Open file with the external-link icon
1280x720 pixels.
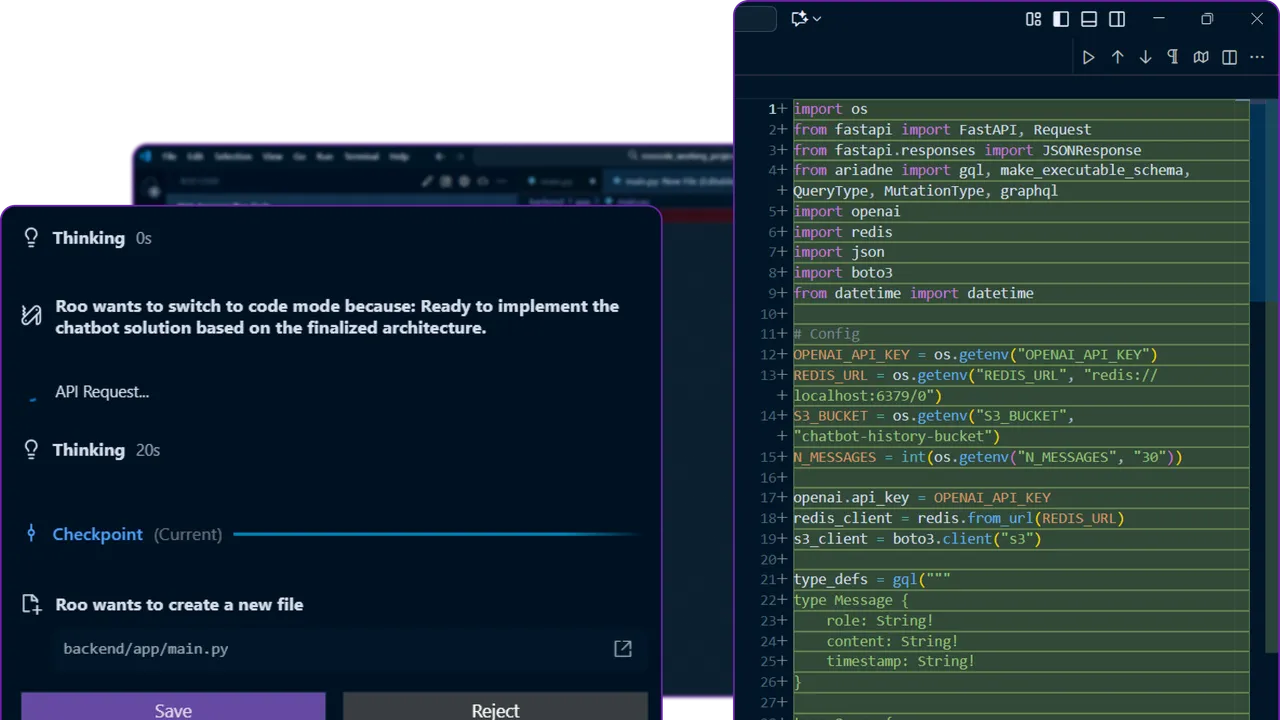pyautogui.click(x=622, y=649)
